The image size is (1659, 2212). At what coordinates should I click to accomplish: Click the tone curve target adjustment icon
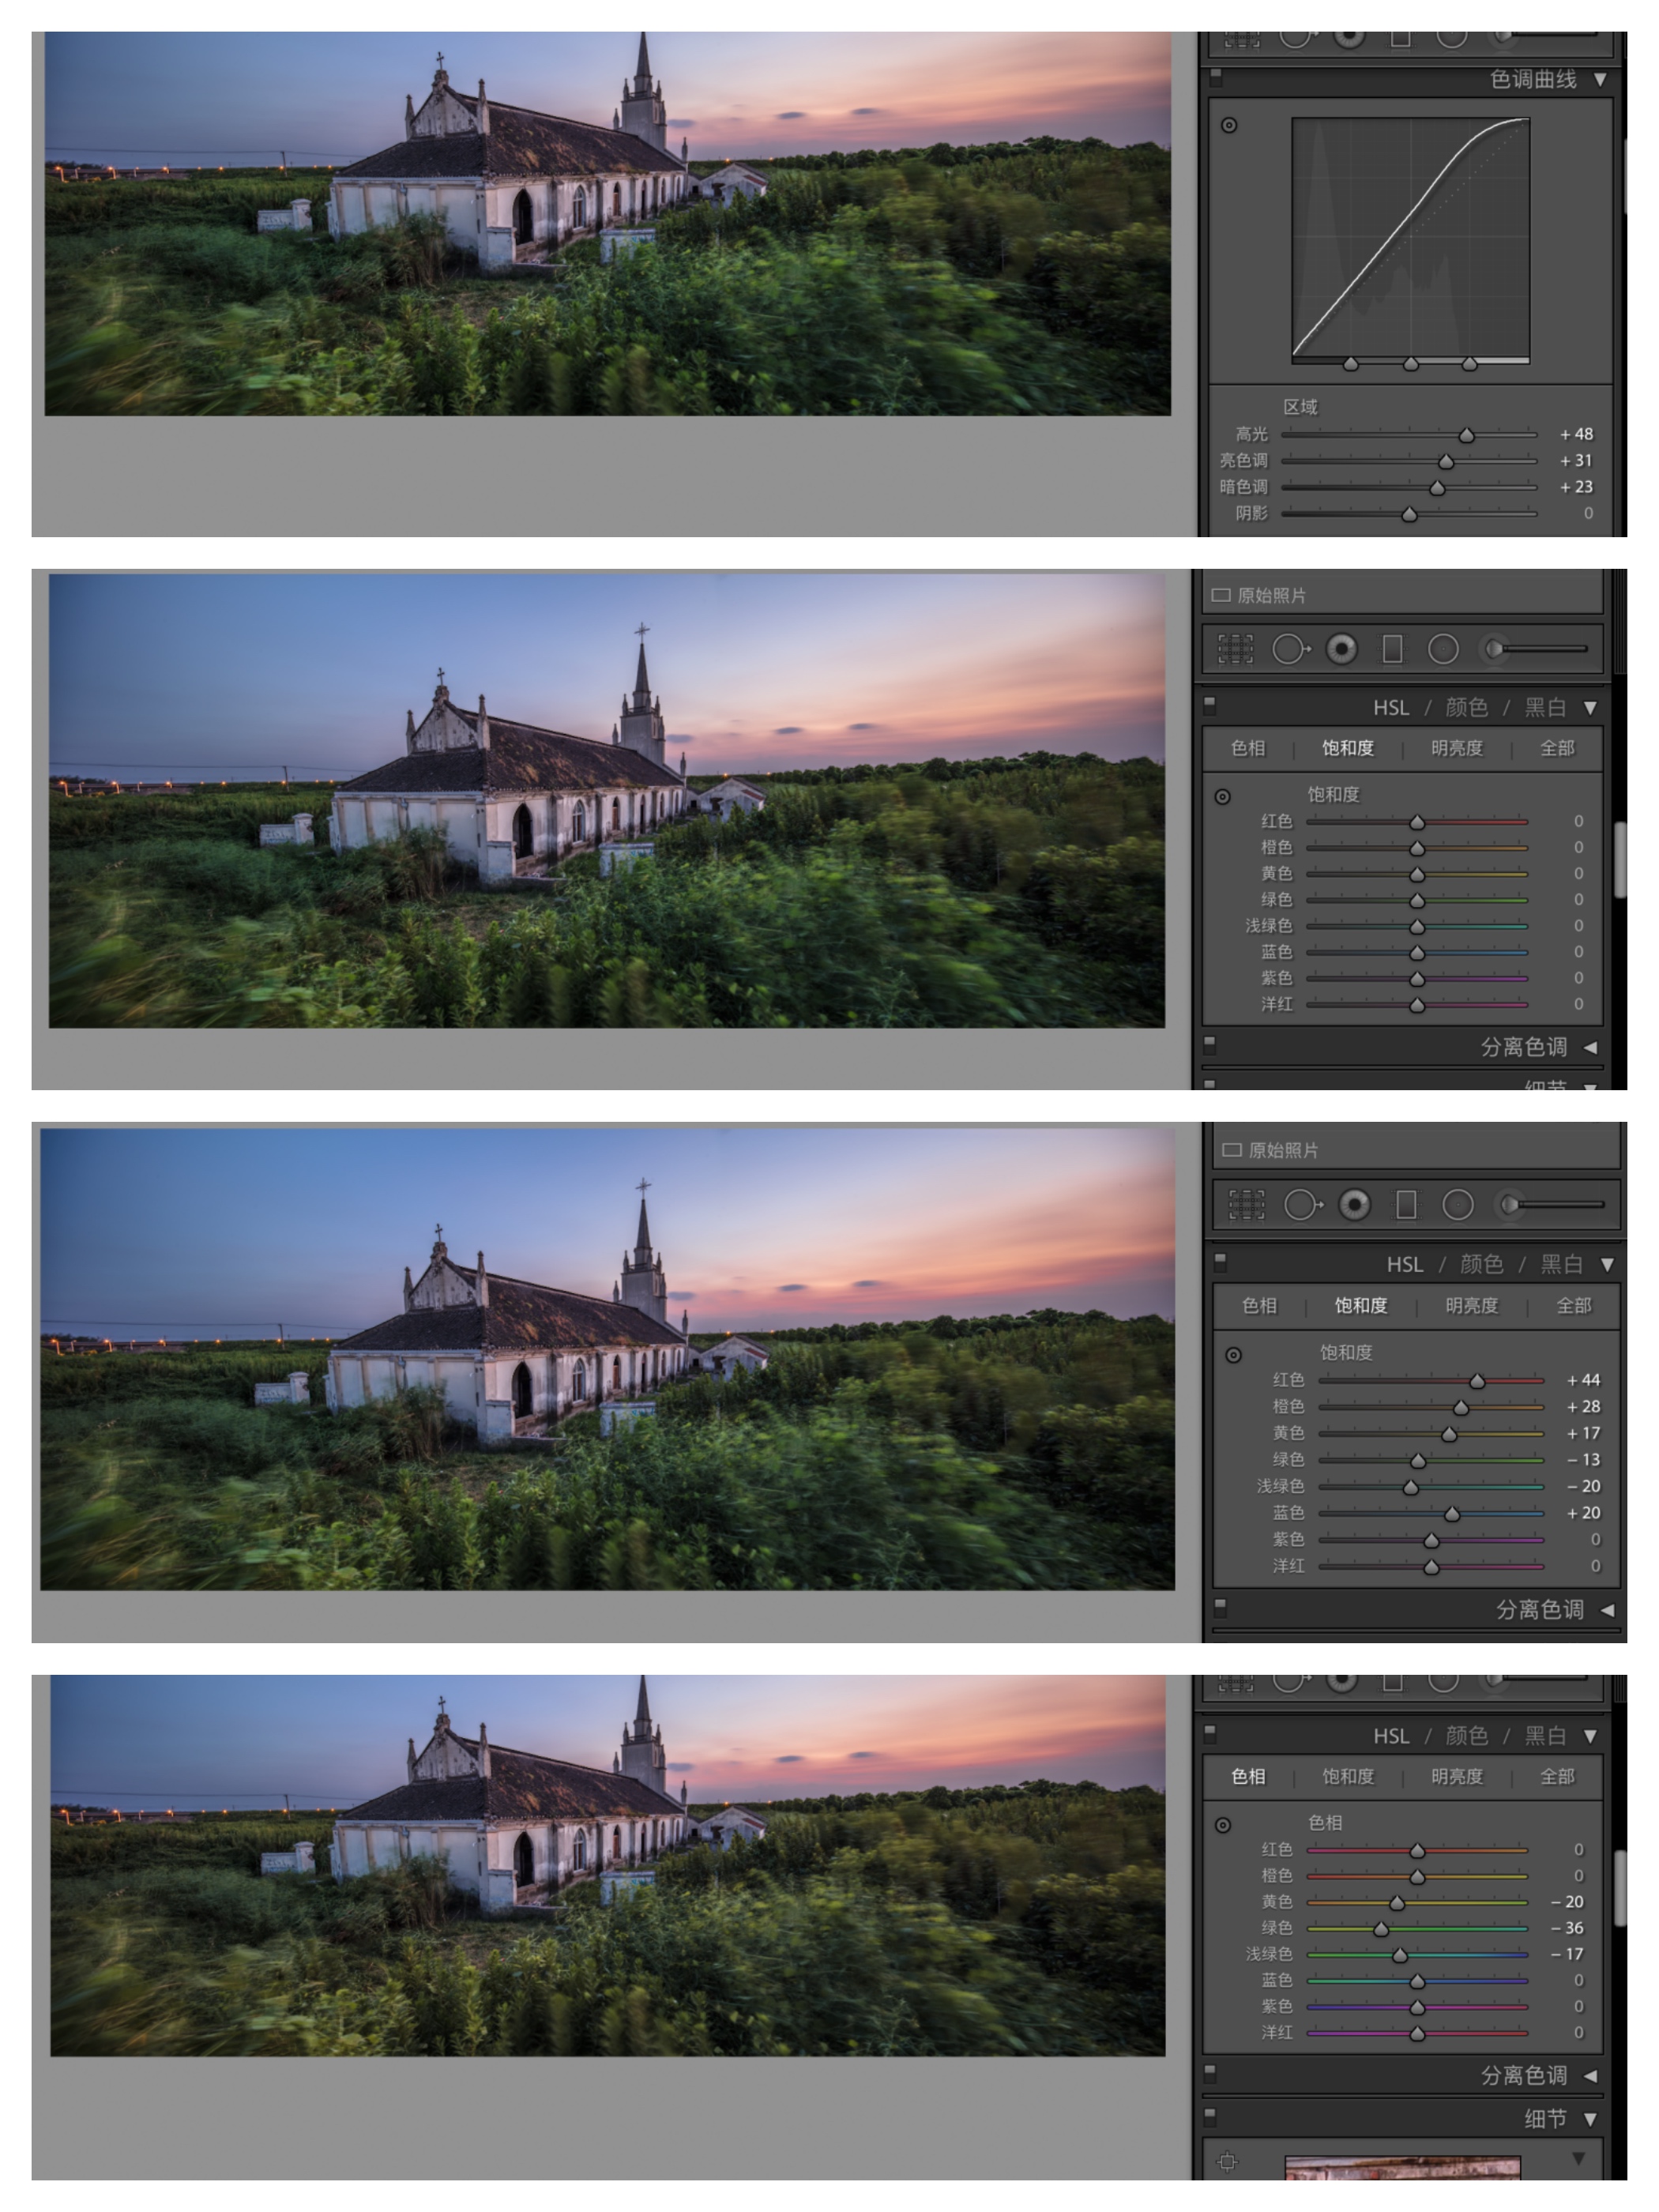(x=1229, y=125)
